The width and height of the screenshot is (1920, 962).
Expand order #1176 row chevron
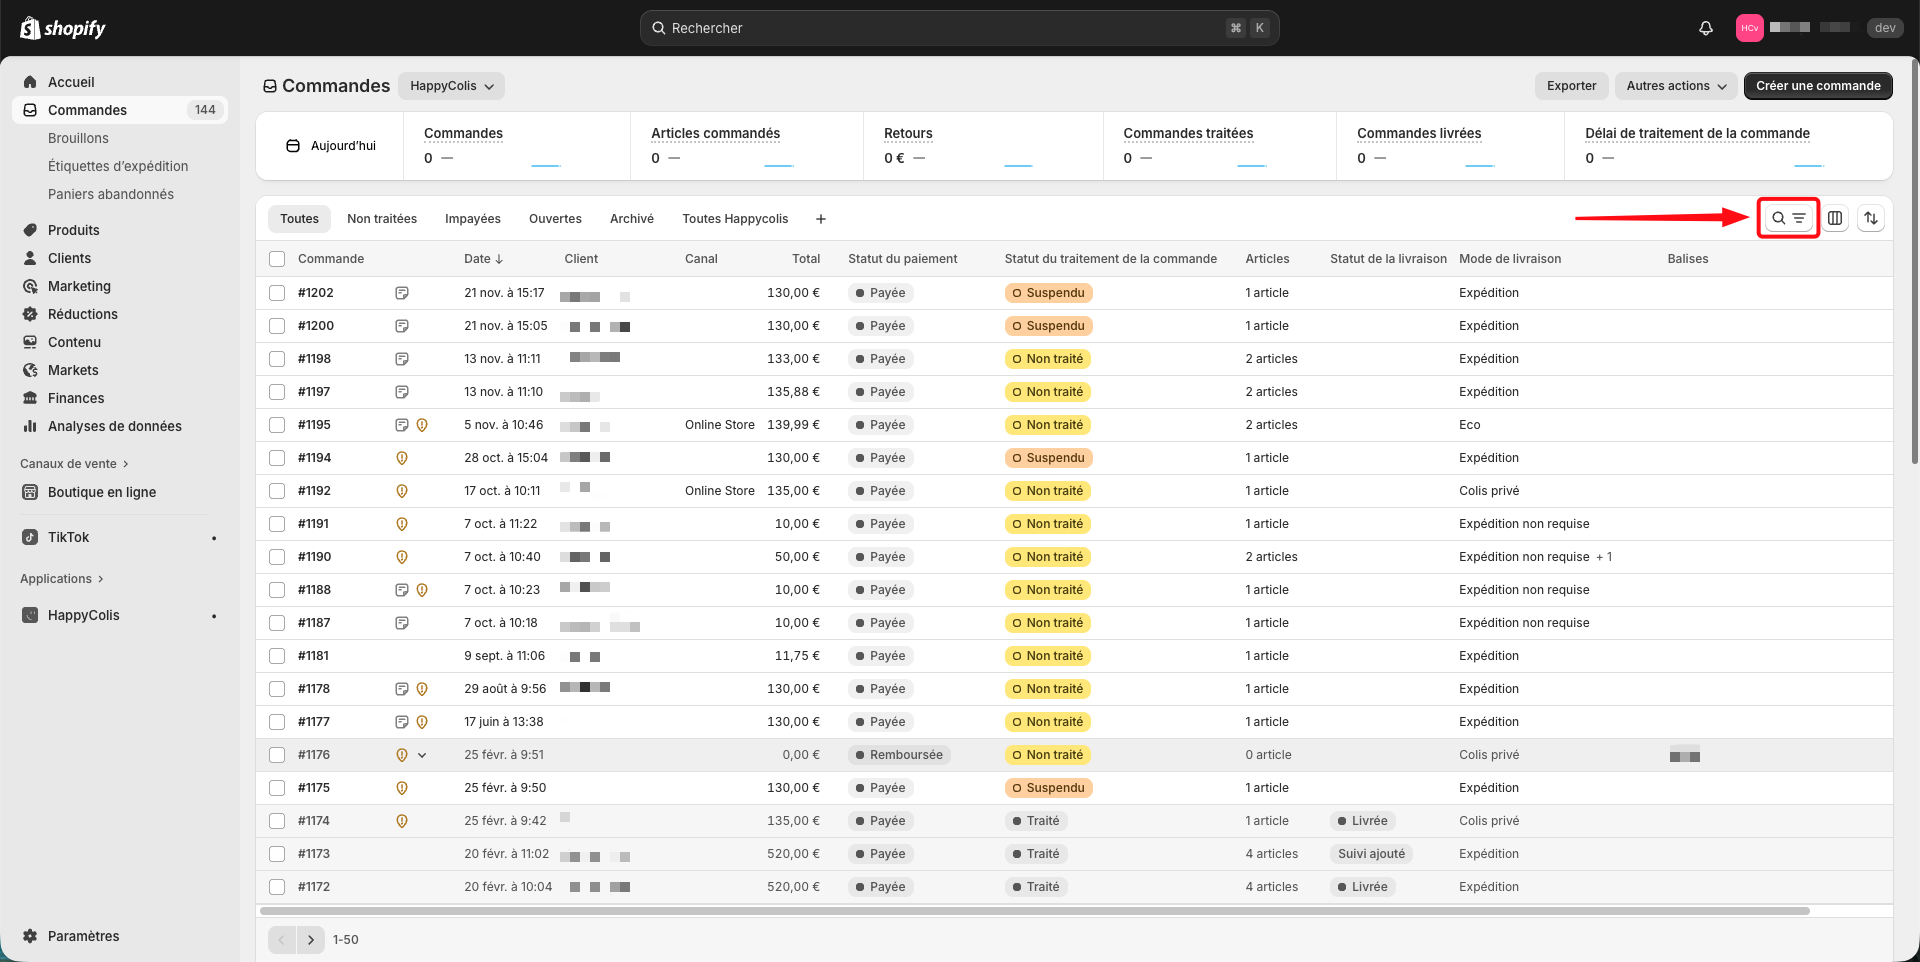pyautogui.click(x=422, y=755)
